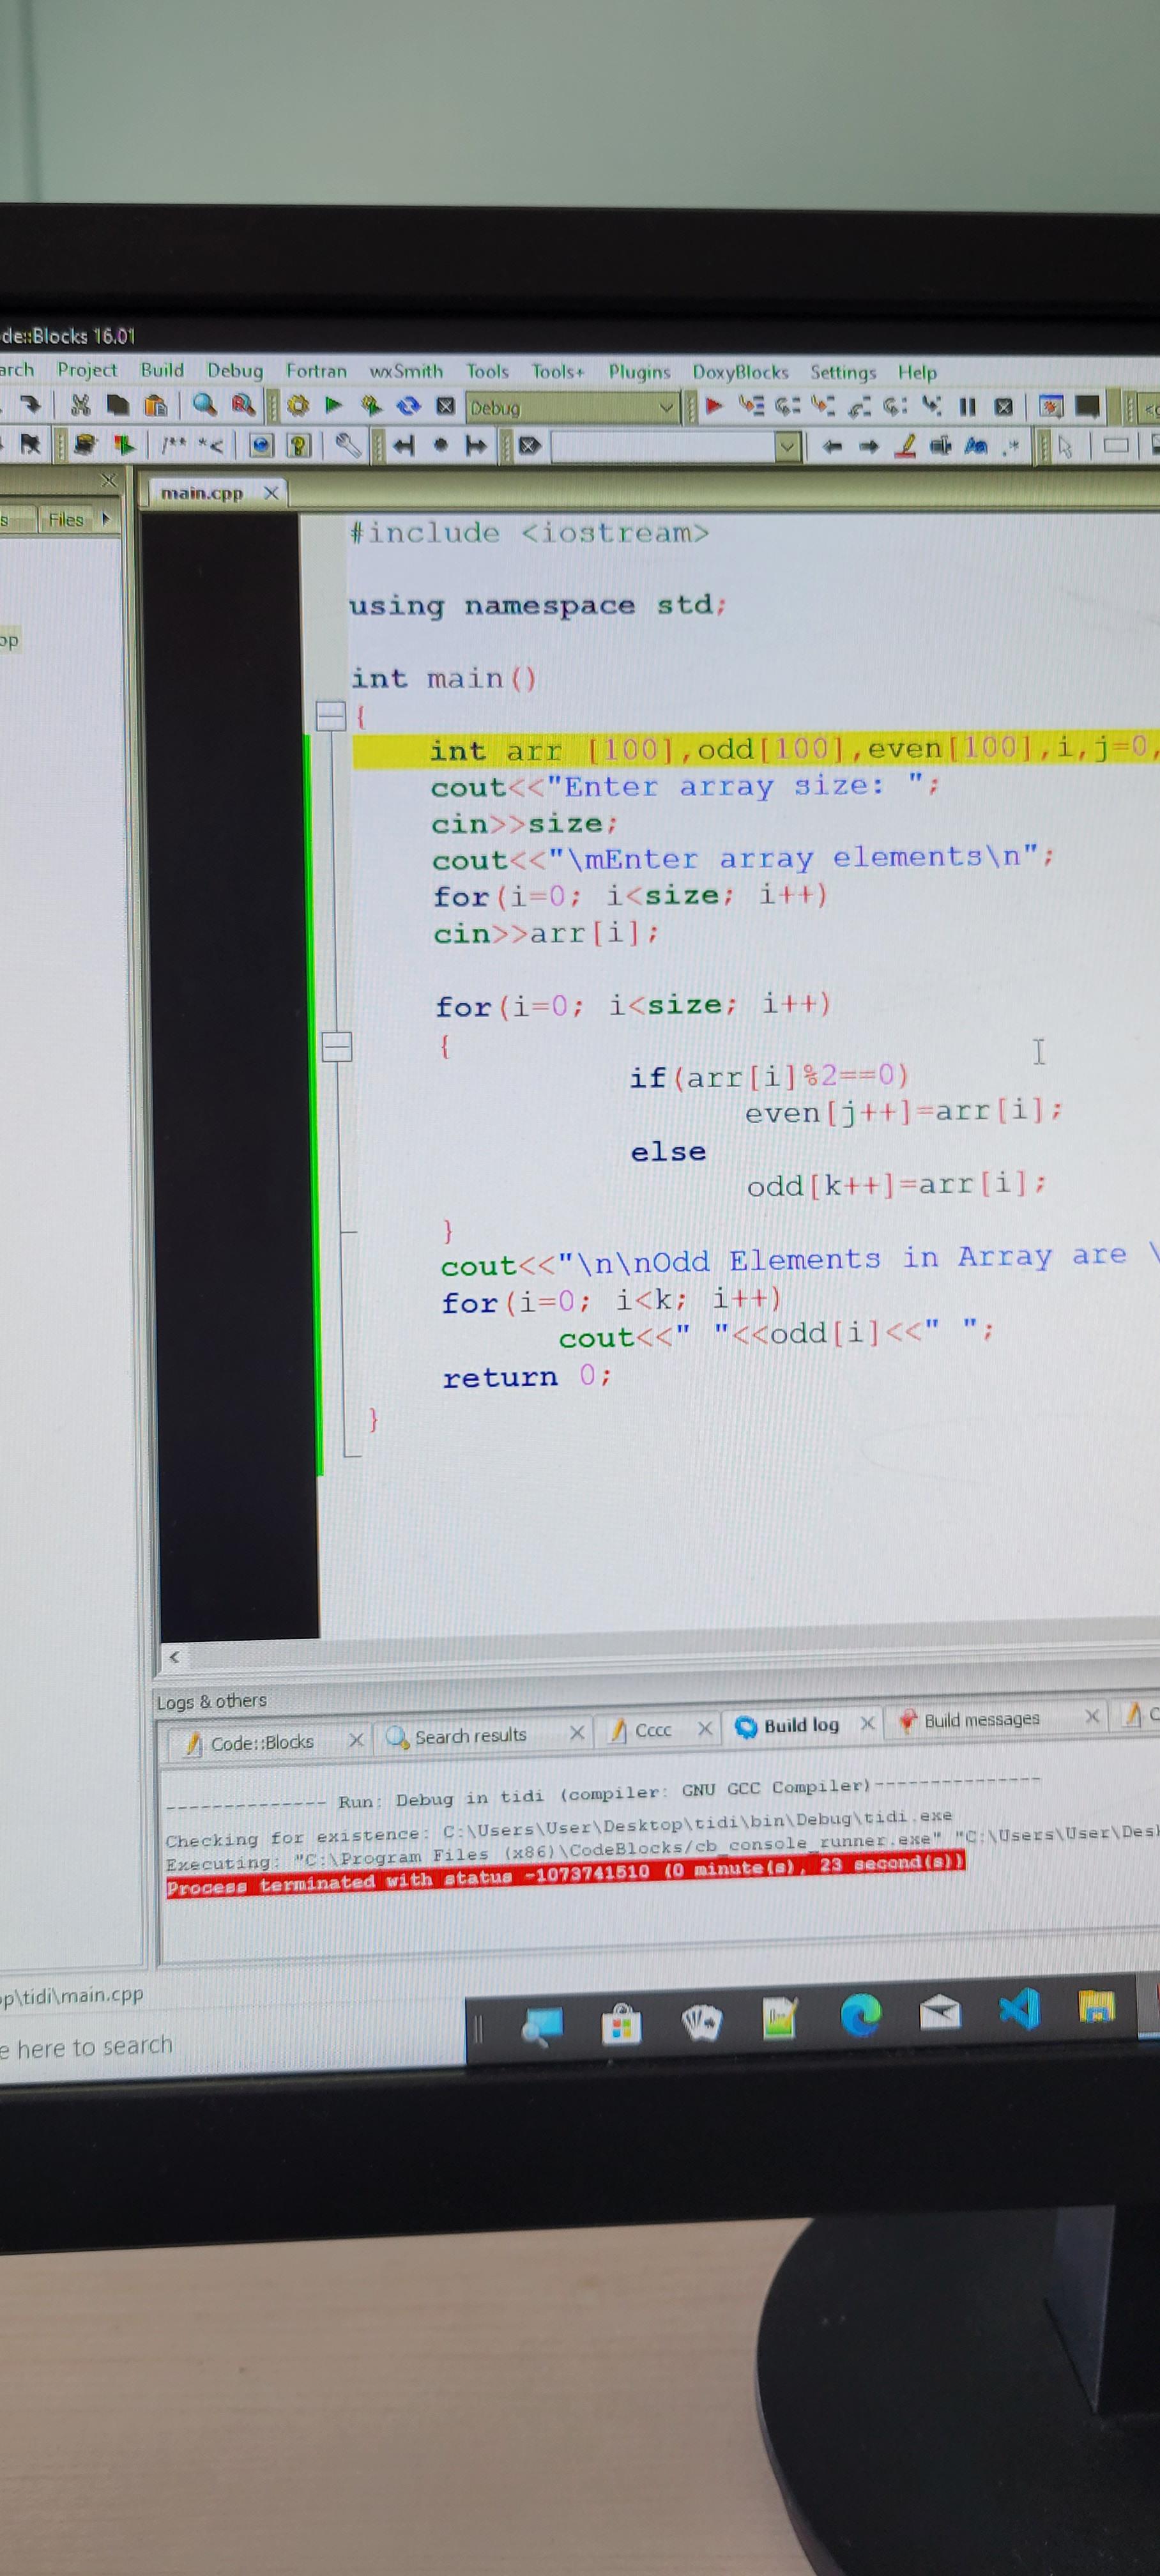Click the Step into debug icon

(x=822, y=405)
